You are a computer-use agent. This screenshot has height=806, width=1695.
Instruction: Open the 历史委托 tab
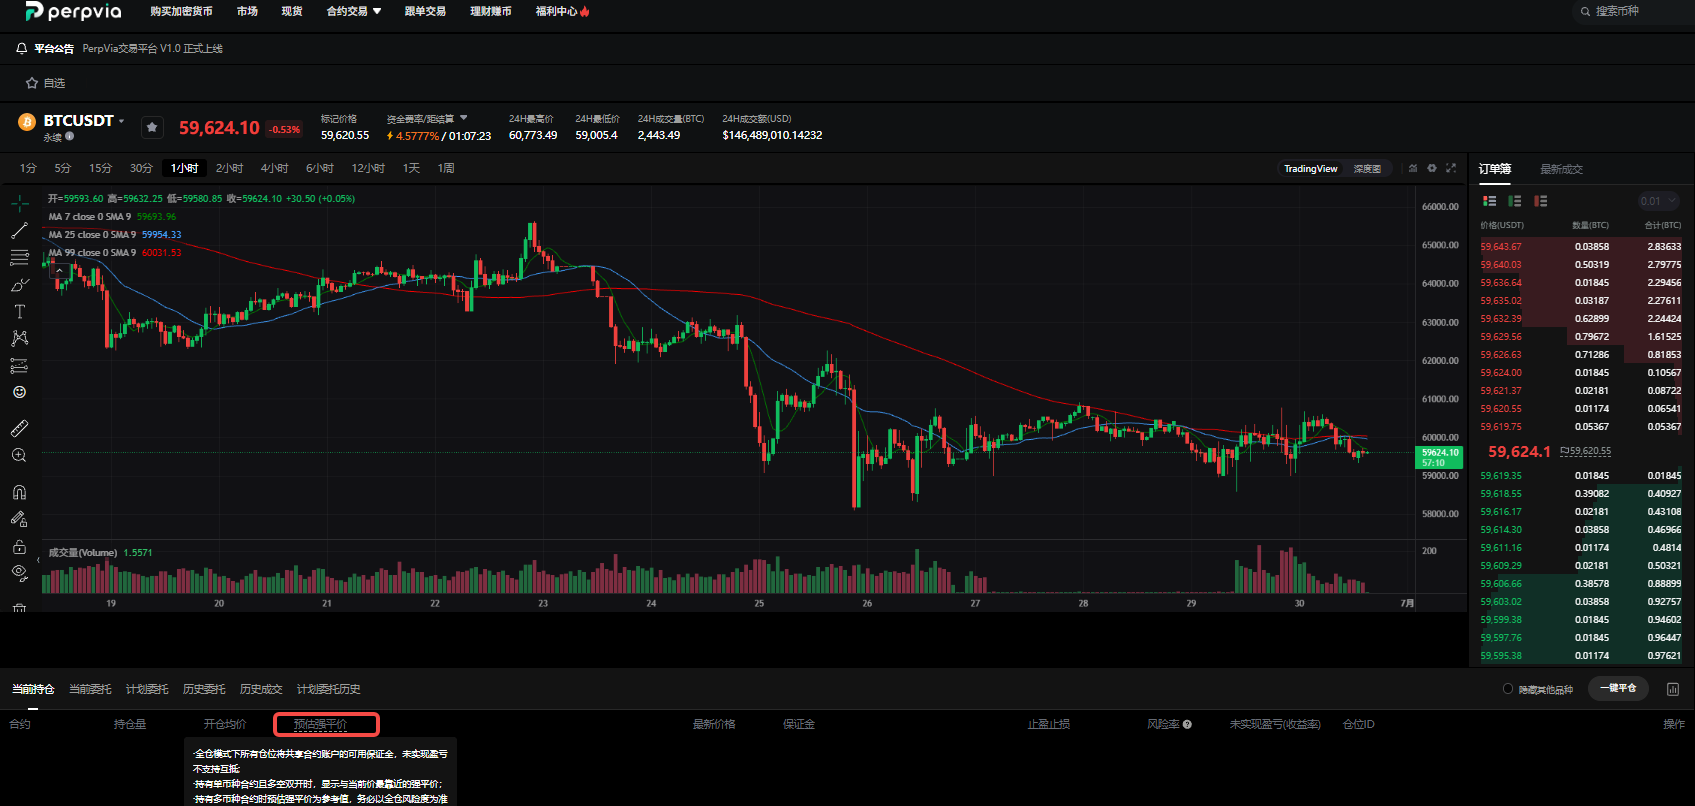click(x=204, y=689)
